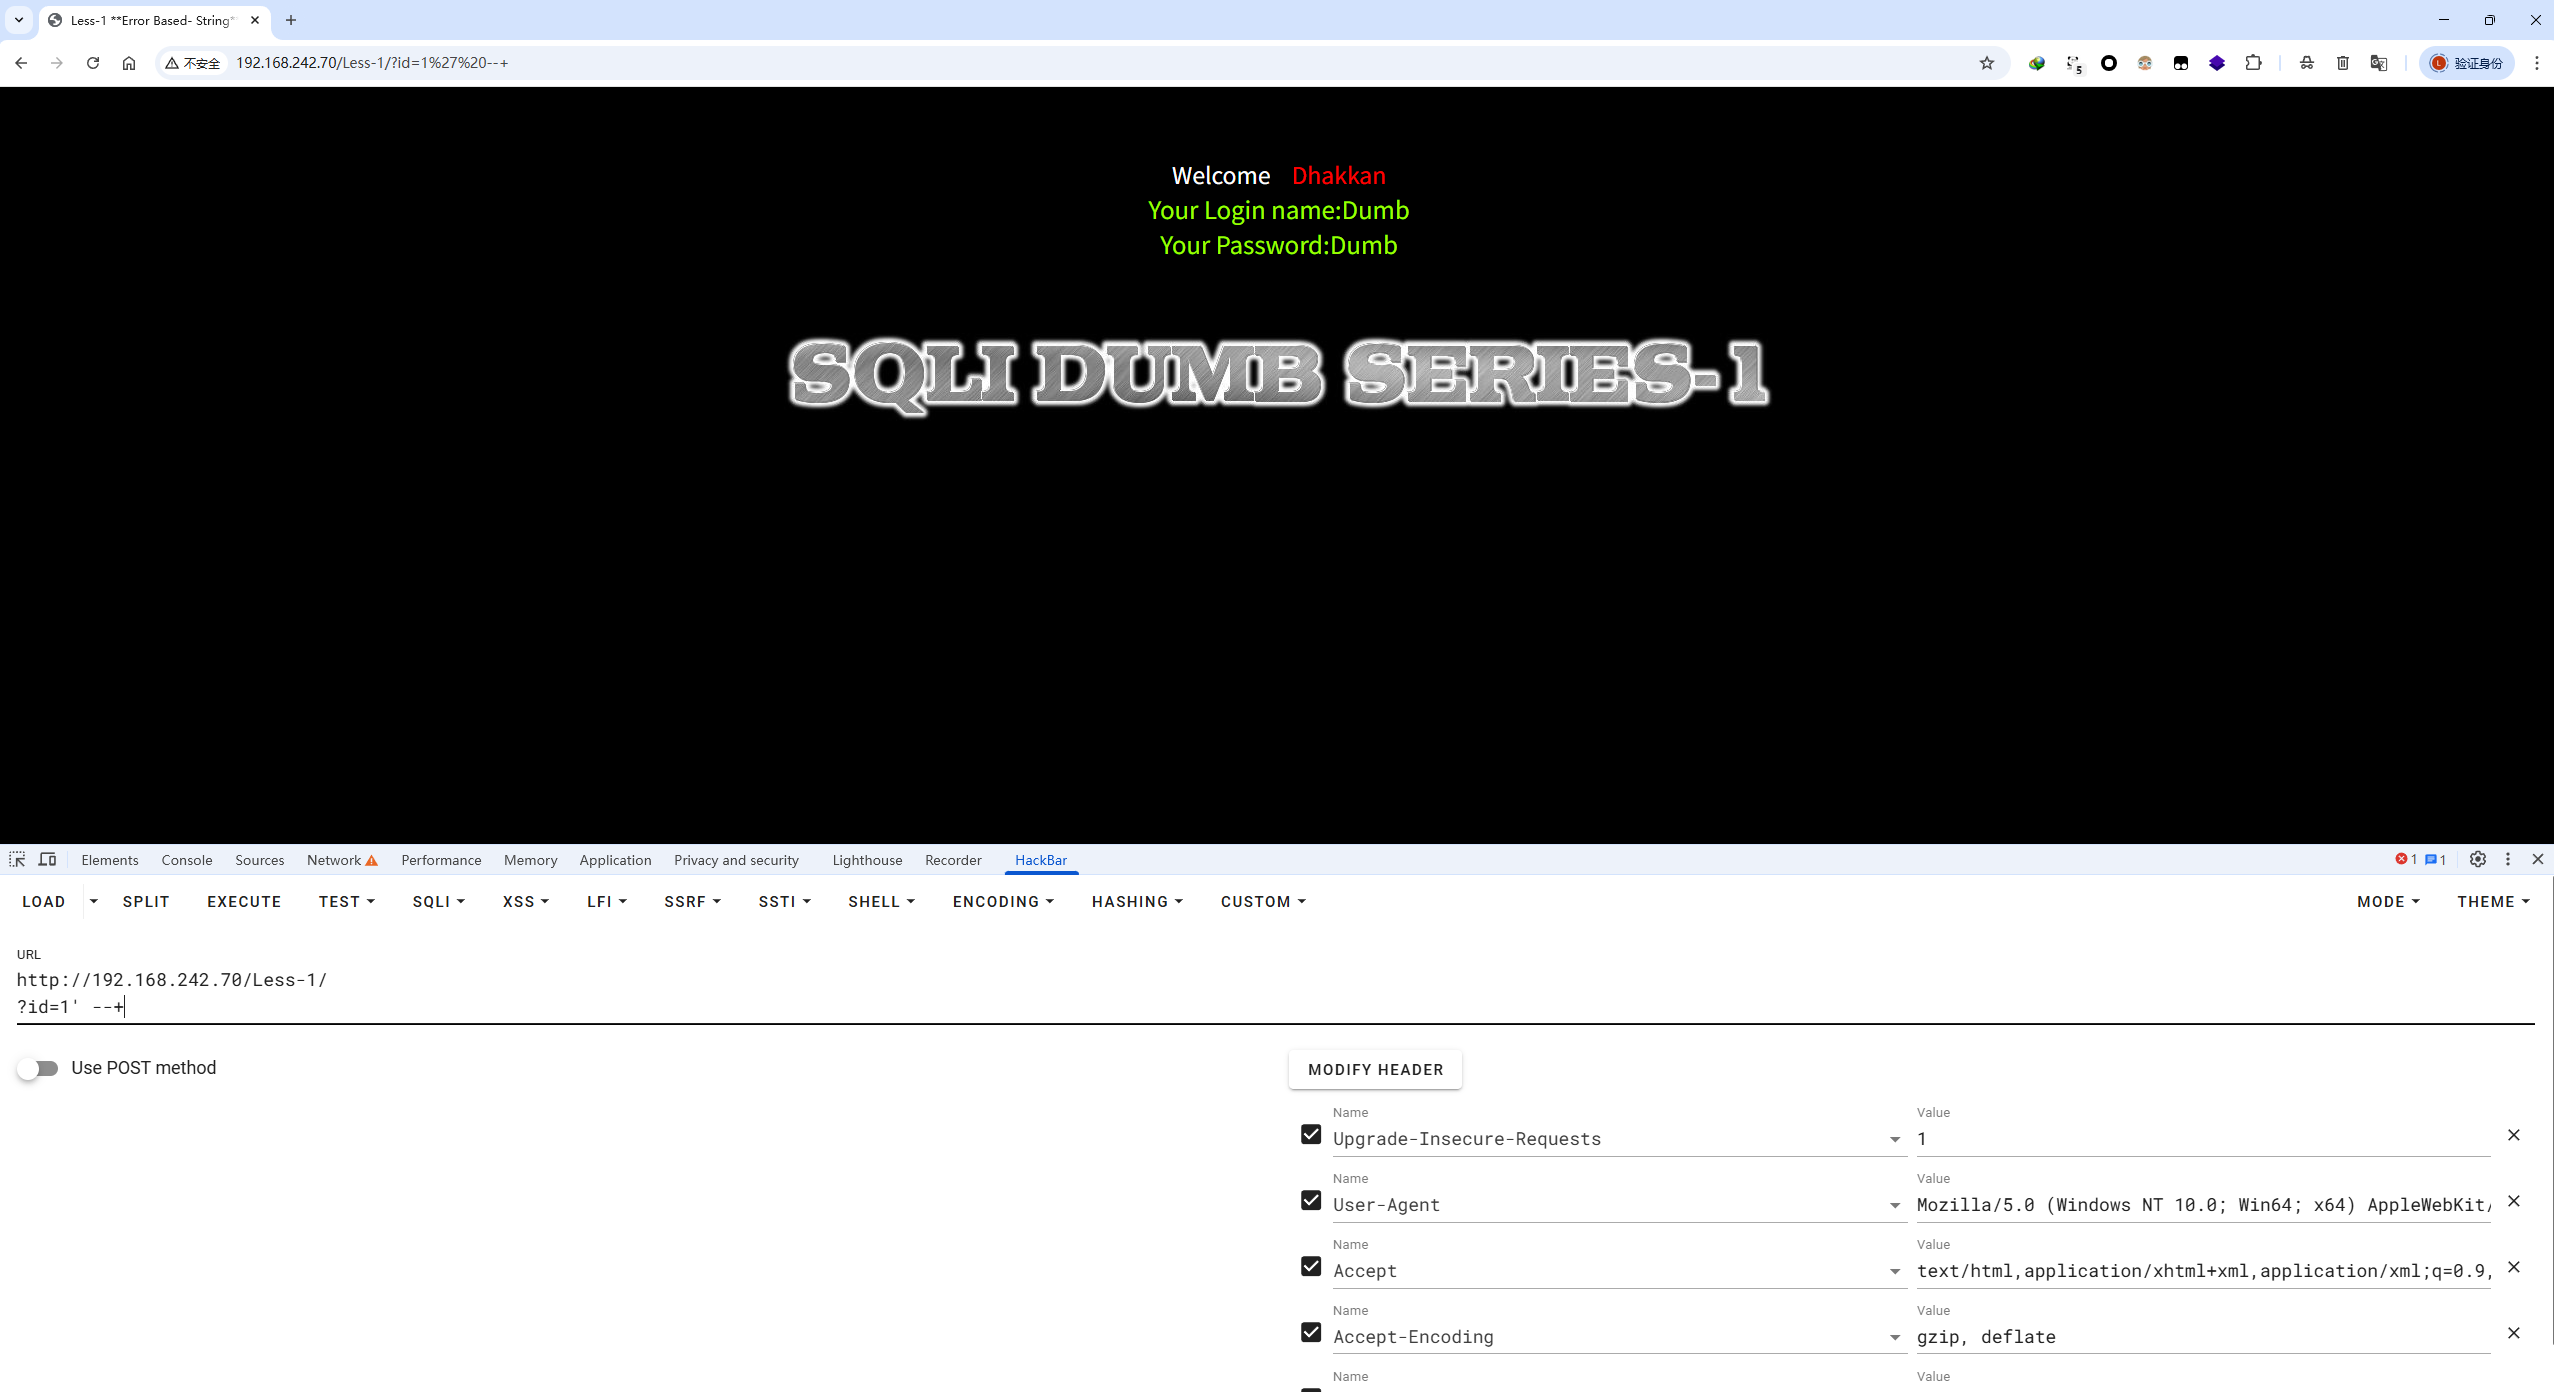Image resolution: width=2554 pixels, height=1392 pixels.
Task: Expand the SQLI dropdown menu
Action: point(439,902)
